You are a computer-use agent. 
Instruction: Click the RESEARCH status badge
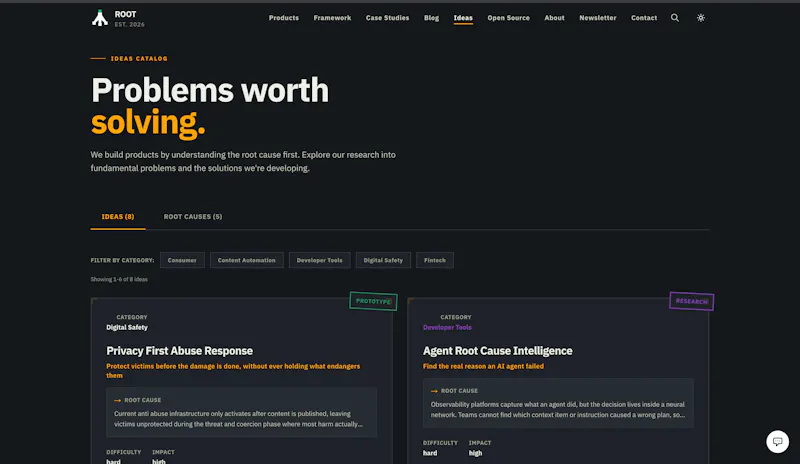click(x=691, y=301)
